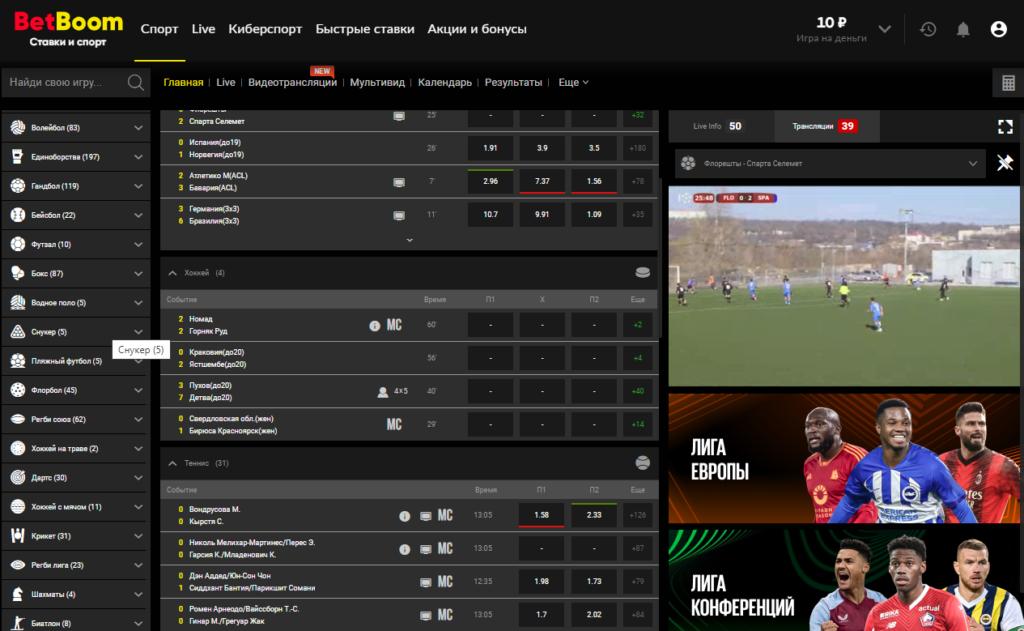Click the game search input field
Viewport: 1024px width, 631px height.
coord(65,82)
